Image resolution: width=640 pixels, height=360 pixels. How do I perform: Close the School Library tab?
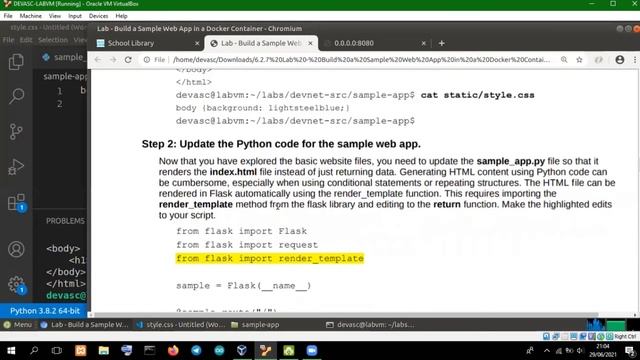point(197,43)
